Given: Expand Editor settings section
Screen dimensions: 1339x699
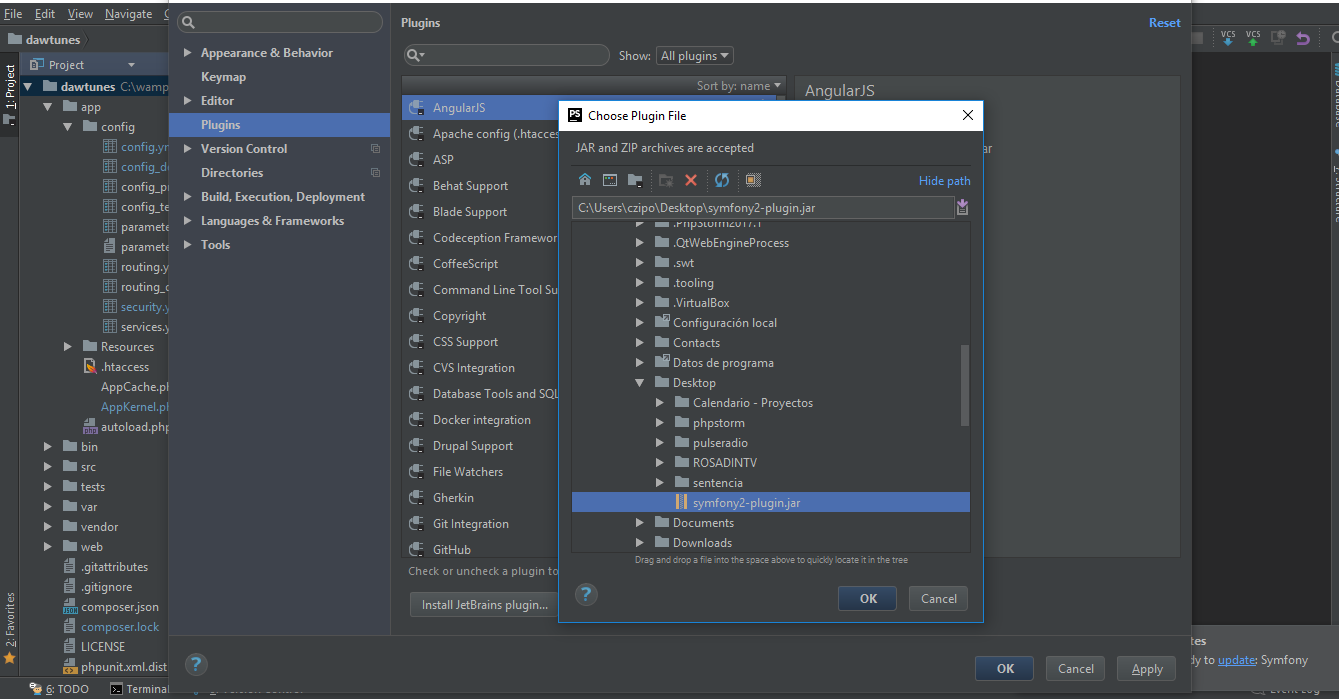Looking at the screenshot, I should [x=188, y=101].
